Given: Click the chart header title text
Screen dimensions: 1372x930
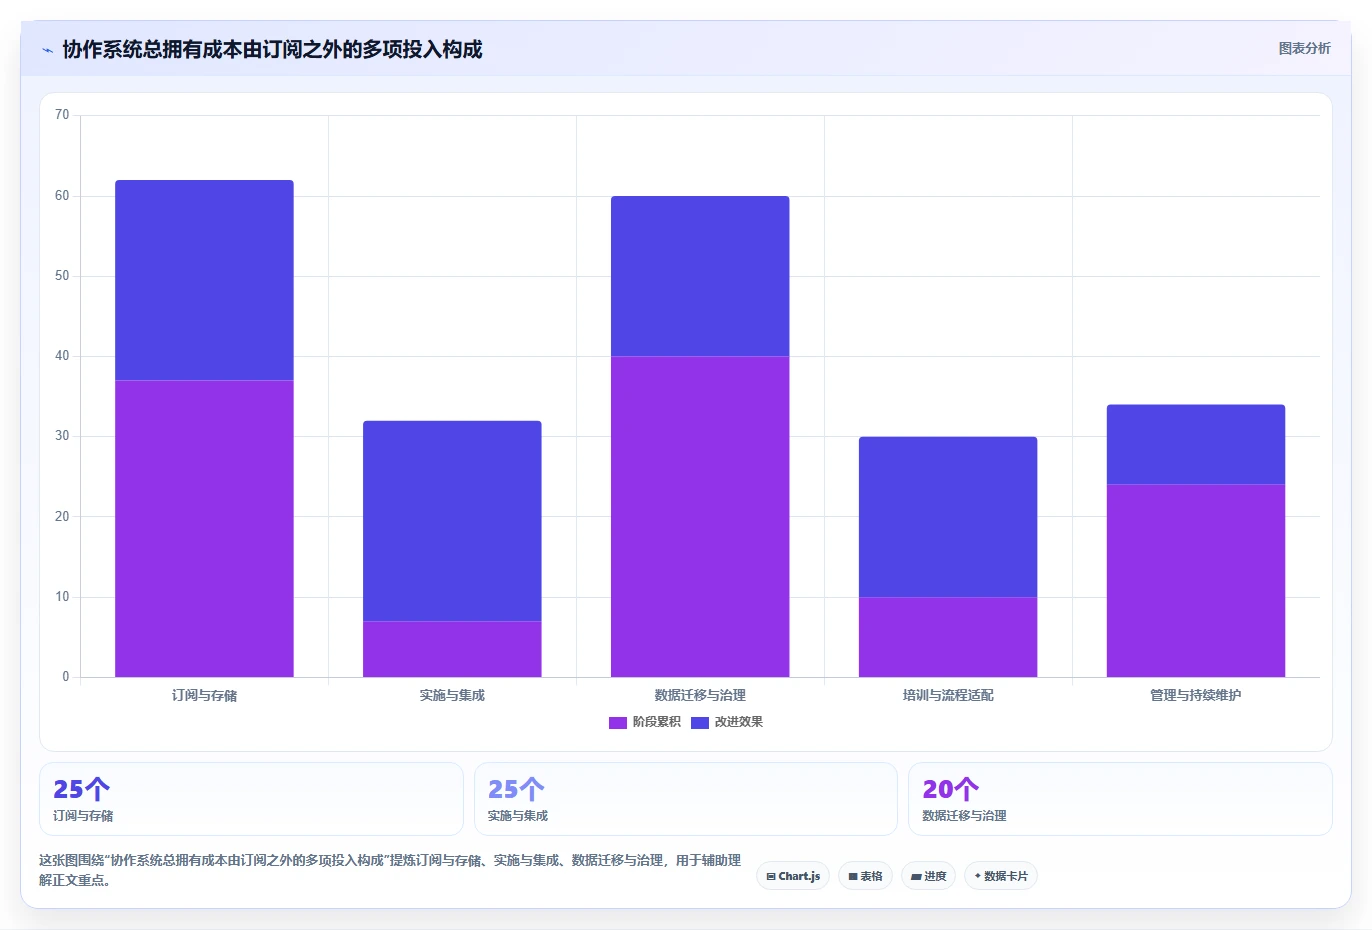Looking at the screenshot, I should (272, 49).
